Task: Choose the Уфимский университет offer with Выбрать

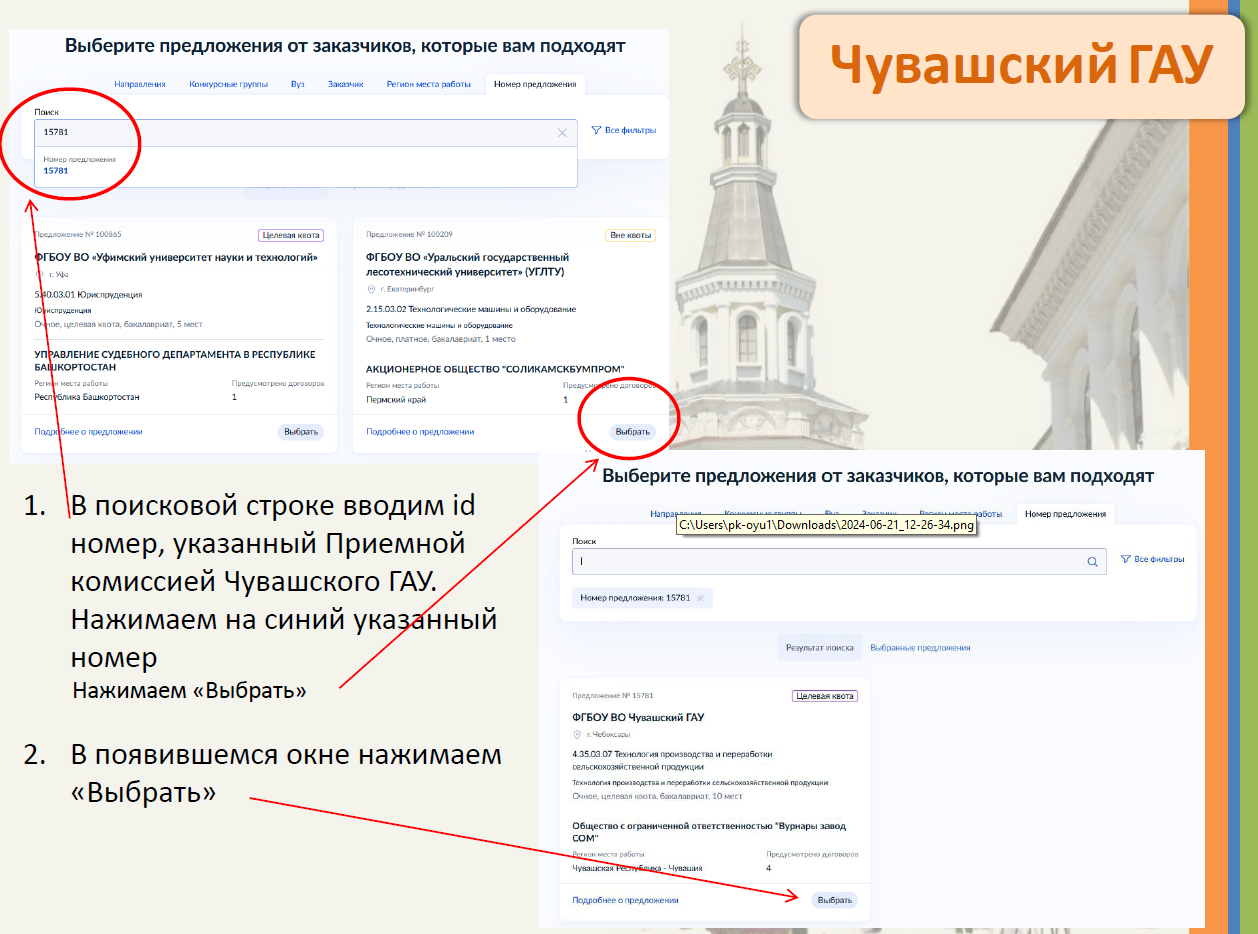Action: click(301, 432)
